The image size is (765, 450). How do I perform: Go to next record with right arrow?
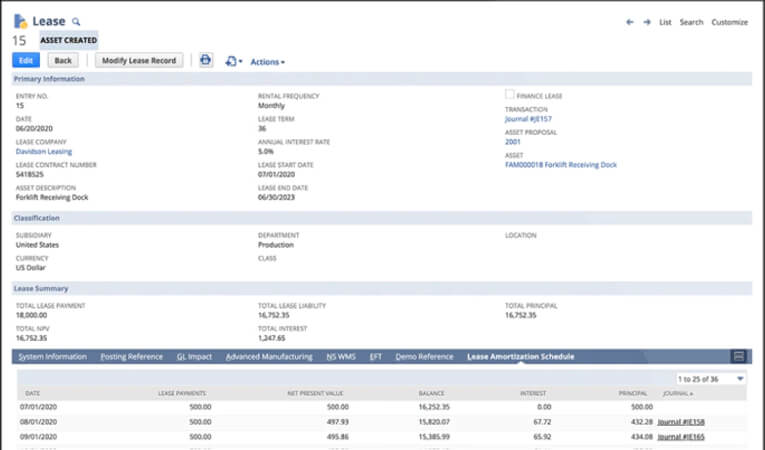646,22
